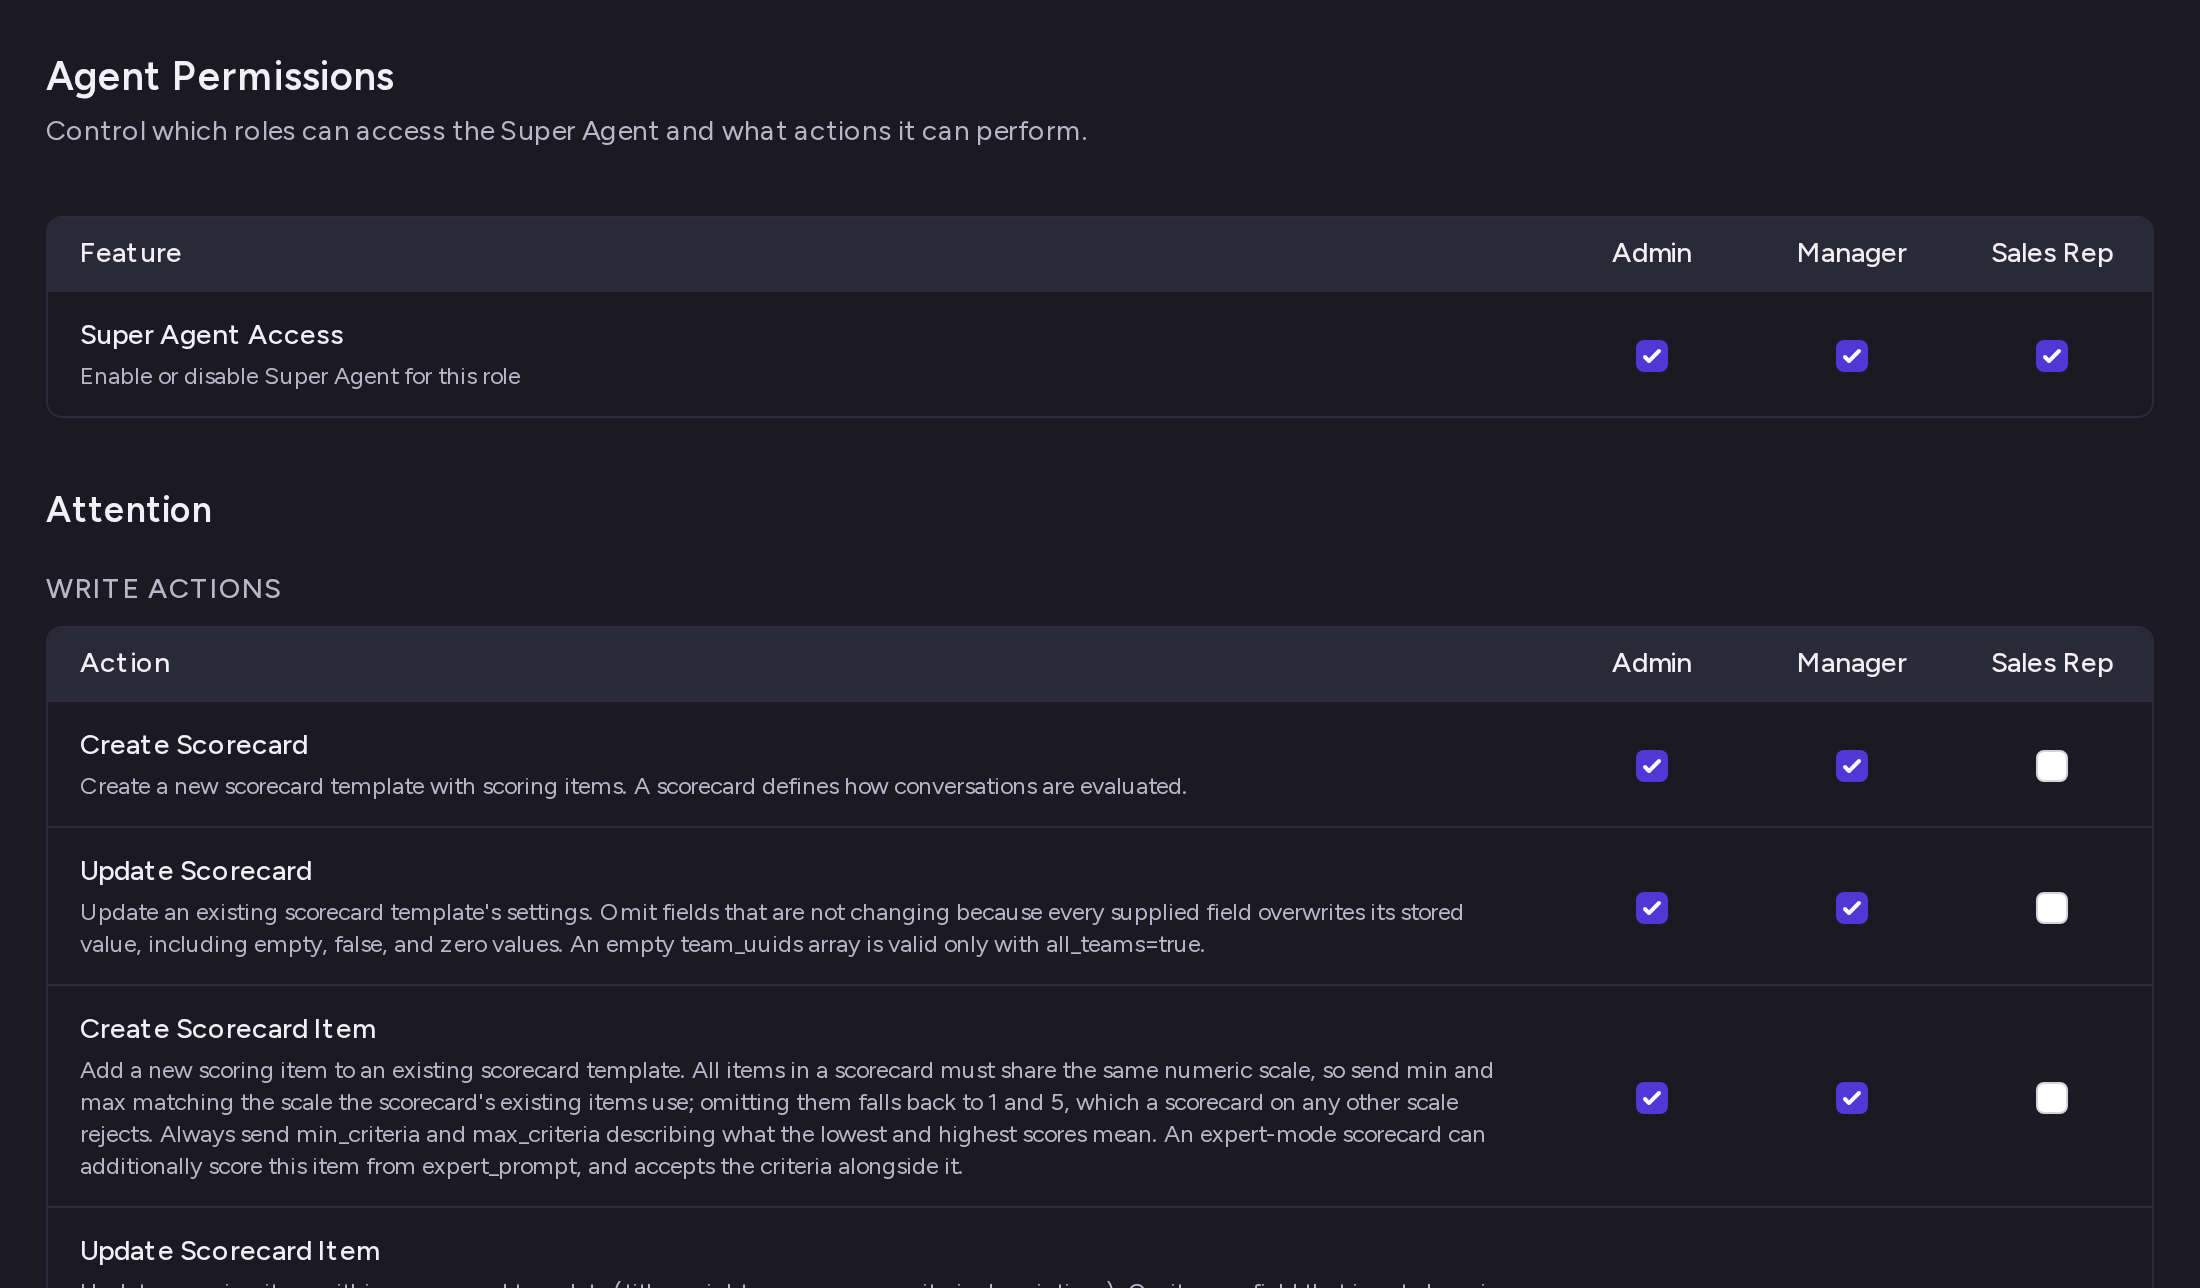This screenshot has width=2200, height=1288.
Task: Uncheck Super Agent Access for Admin
Action: click(1652, 356)
